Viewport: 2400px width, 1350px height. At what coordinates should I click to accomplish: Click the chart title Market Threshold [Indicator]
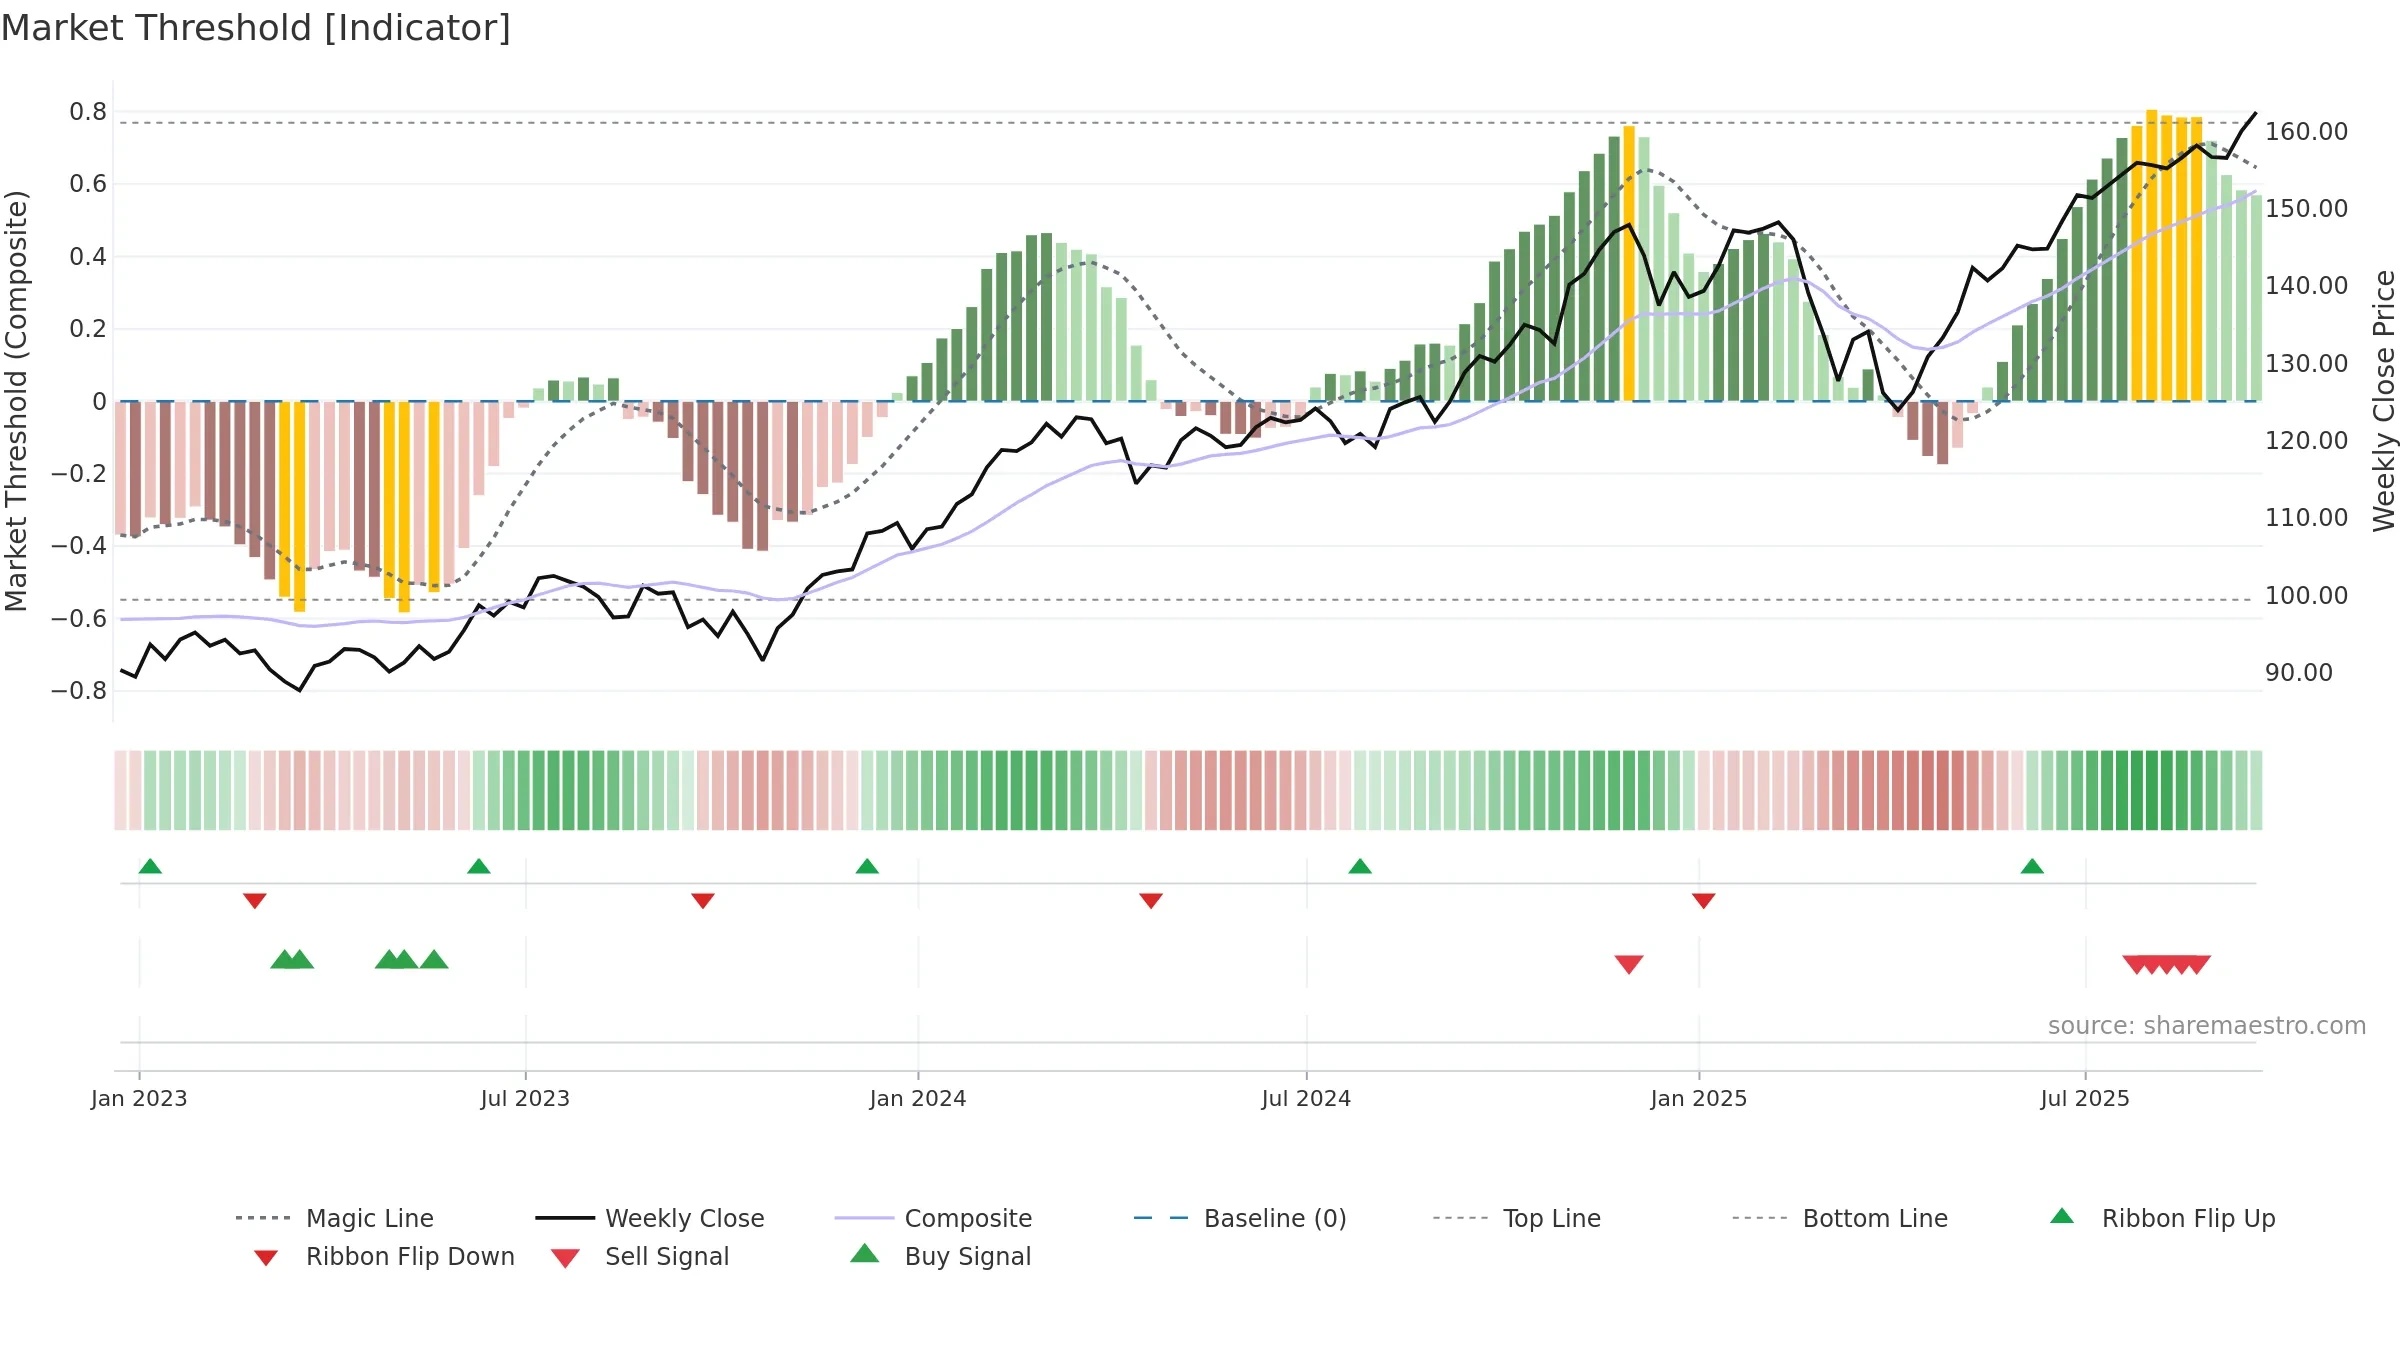click(x=256, y=28)
